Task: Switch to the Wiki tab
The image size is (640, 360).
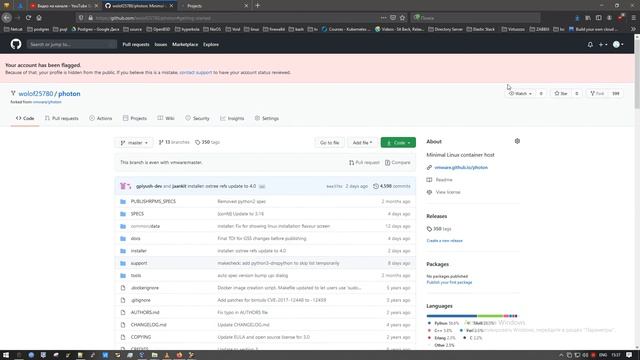Action: click(166, 118)
